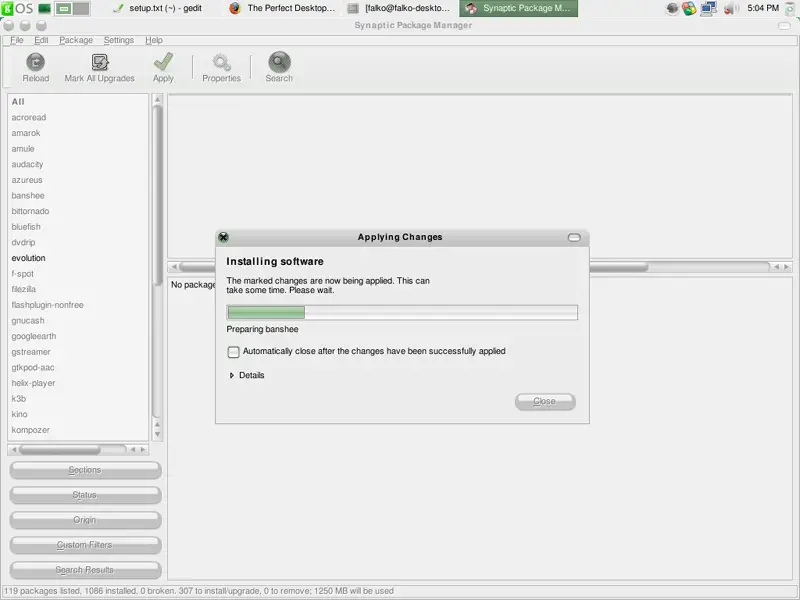Click the up arrow of search list scrollbar
This screenshot has width=800, height=600.
click(x=157, y=99)
